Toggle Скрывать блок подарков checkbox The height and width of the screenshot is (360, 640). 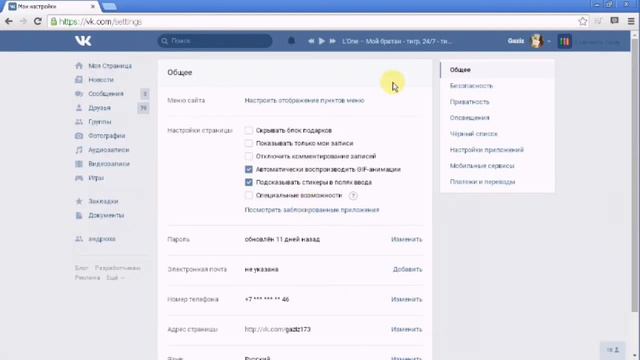click(x=249, y=130)
